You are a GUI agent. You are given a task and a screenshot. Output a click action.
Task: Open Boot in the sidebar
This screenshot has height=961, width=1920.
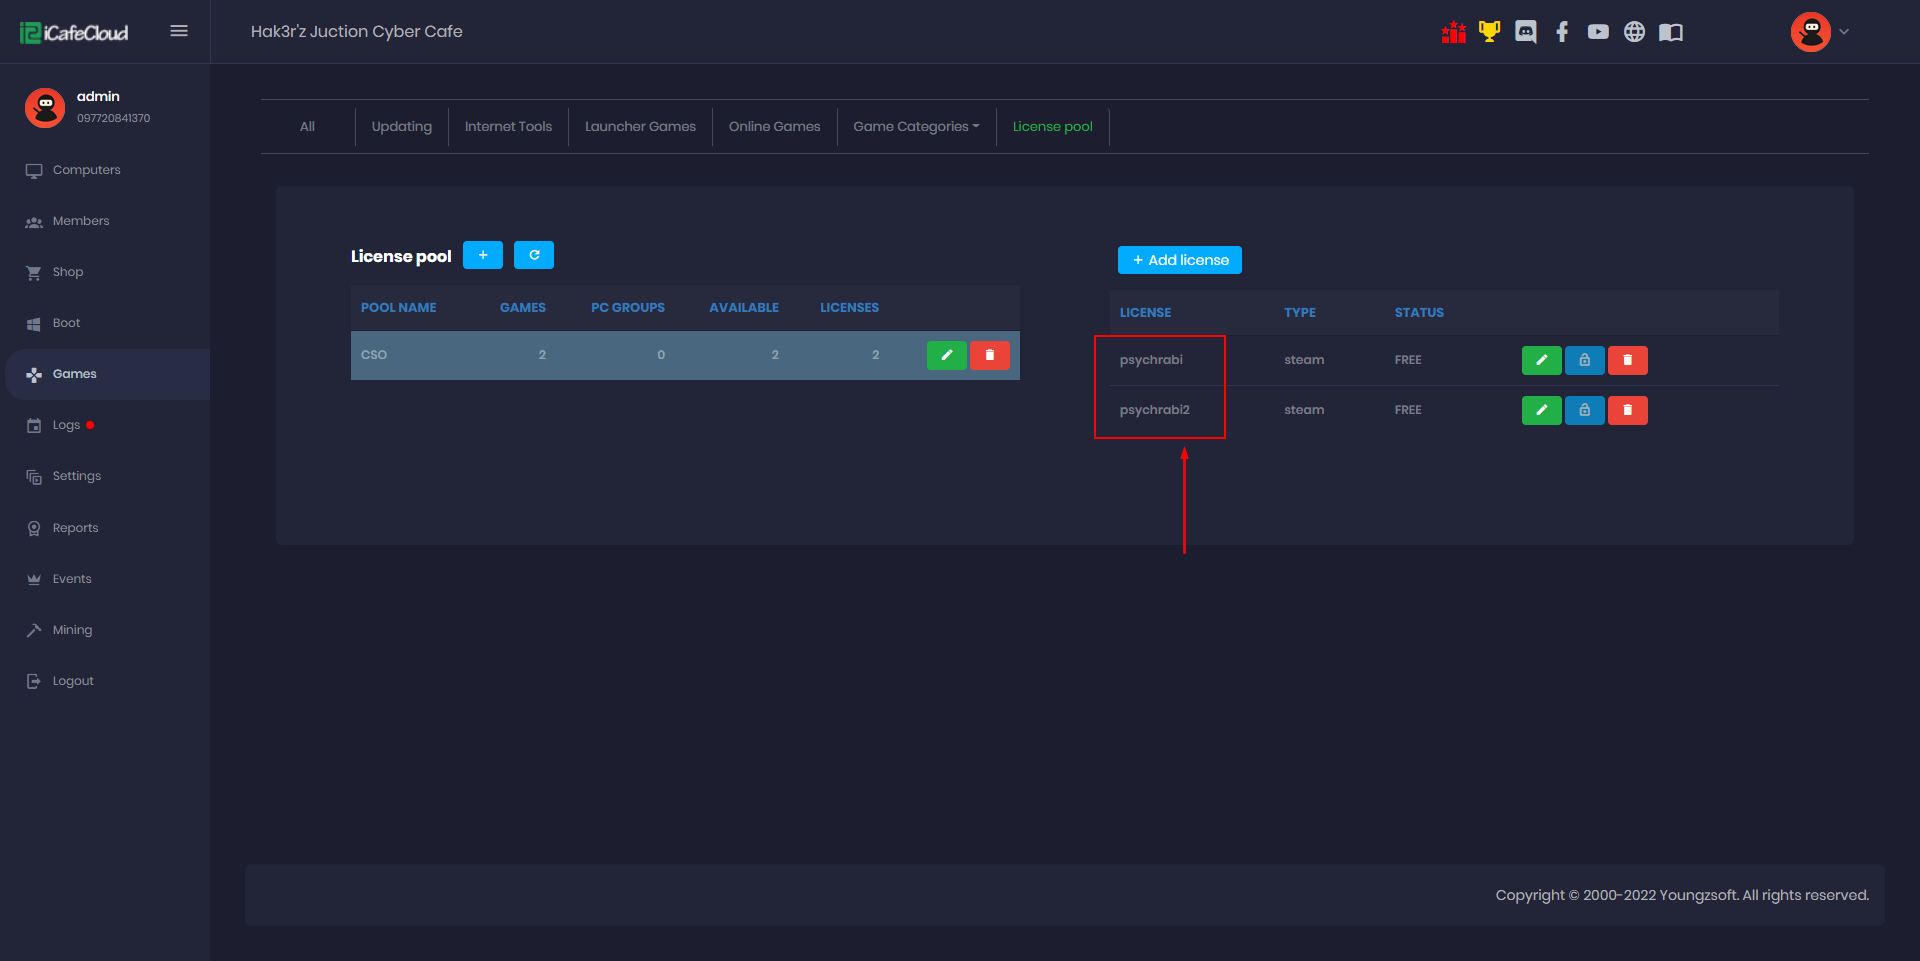[105, 323]
